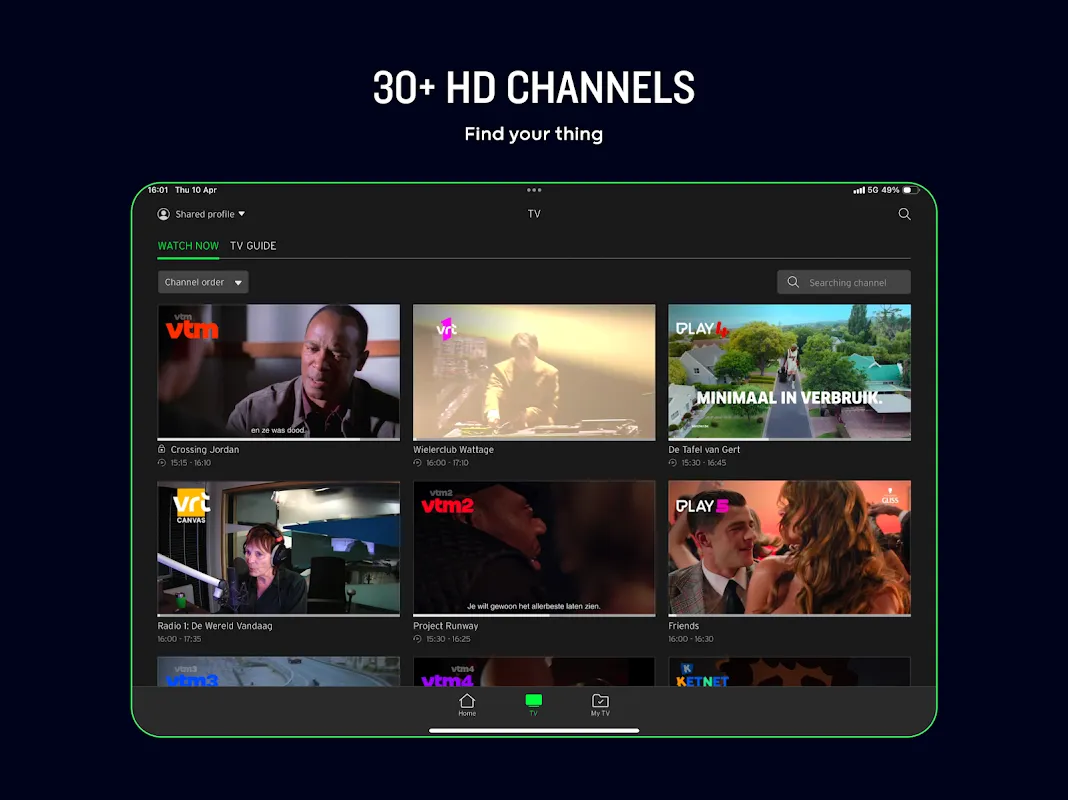
Task: Click the signal strength bars in status bar
Action: [x=859, y=191]
